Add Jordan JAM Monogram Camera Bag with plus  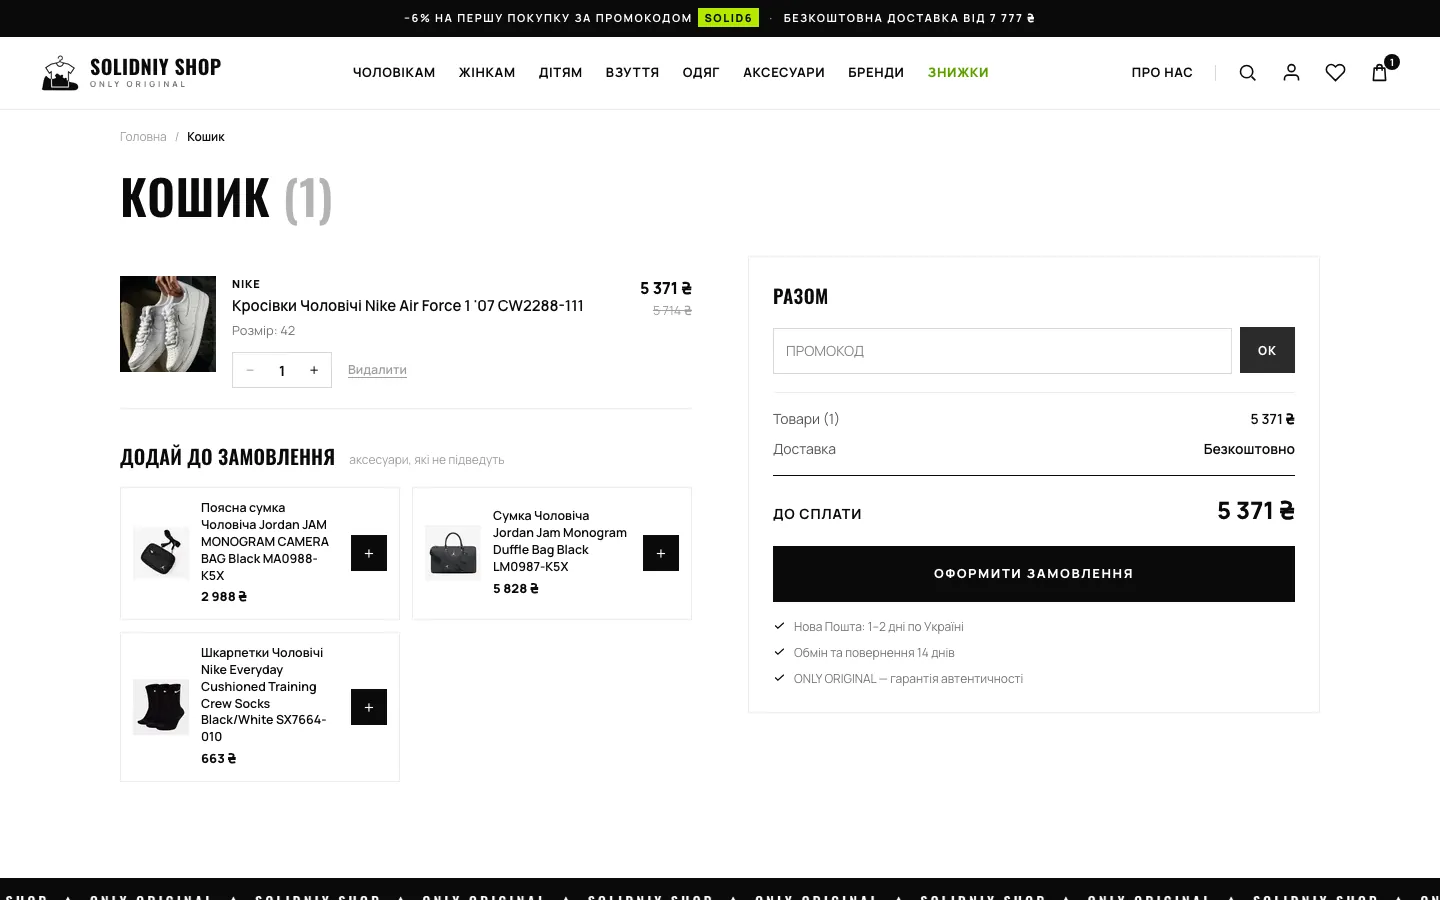point(369,553)
